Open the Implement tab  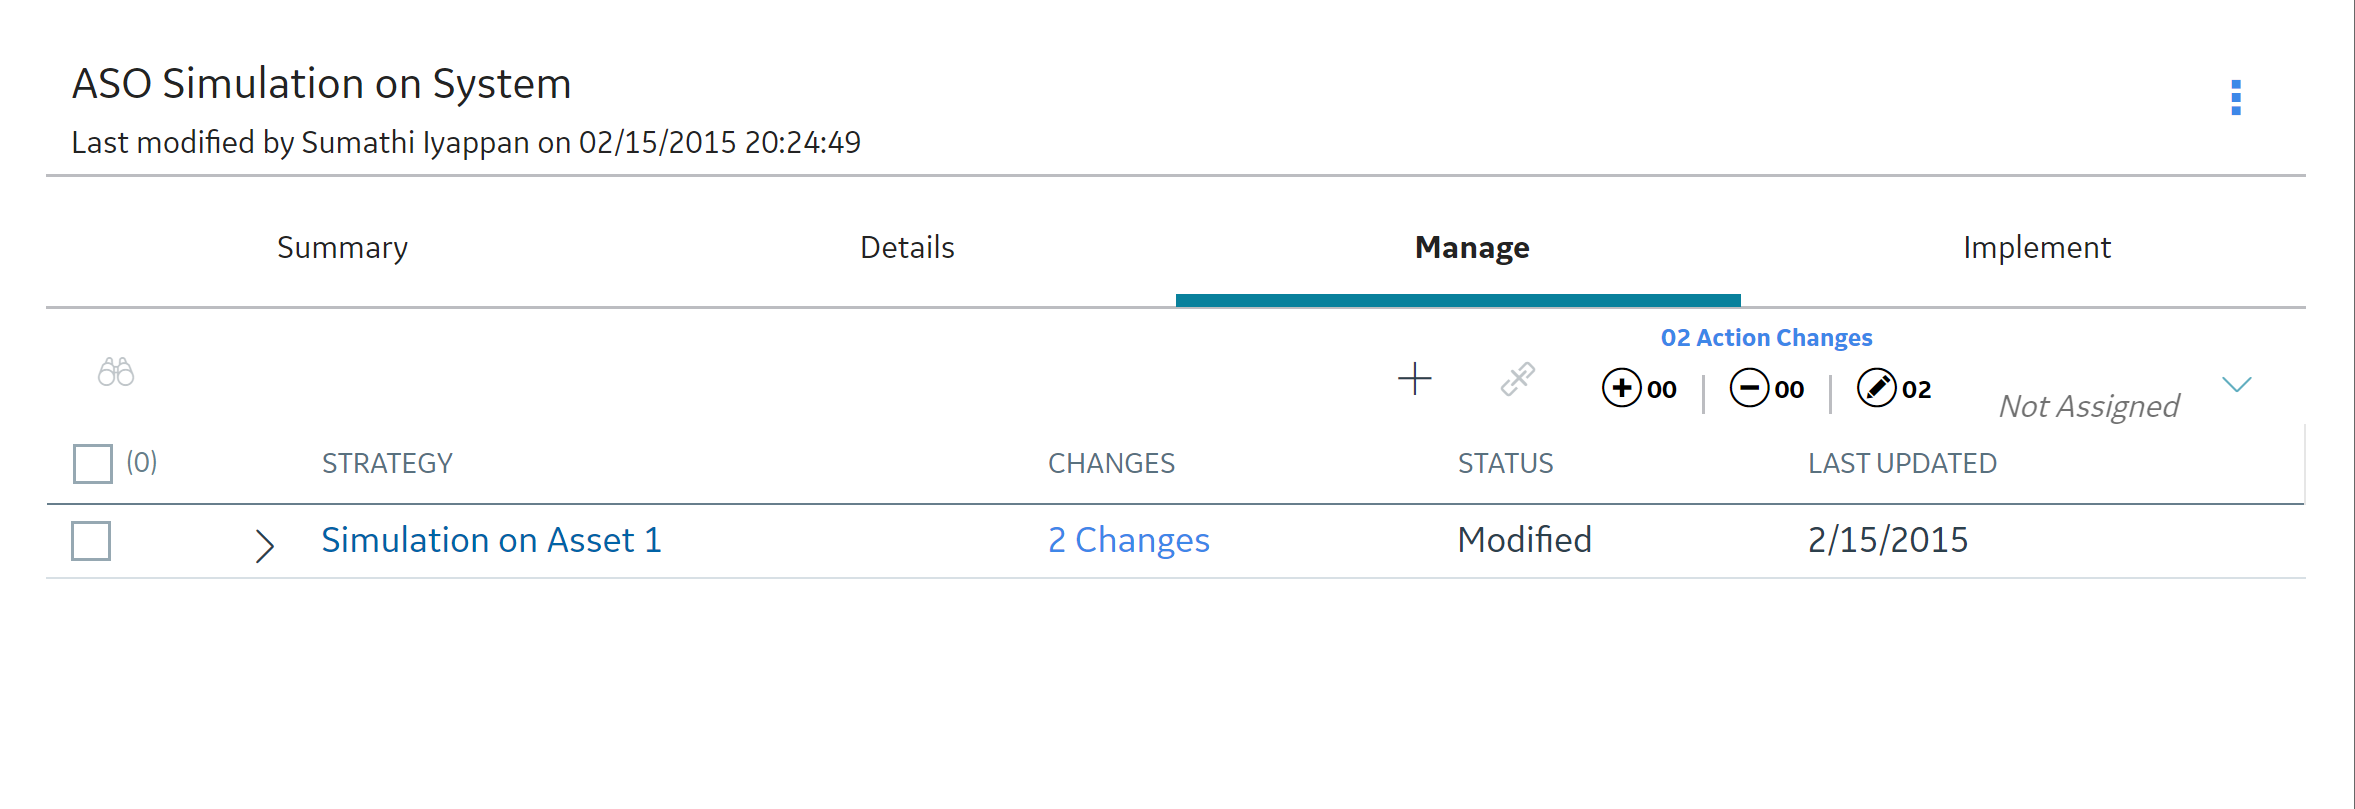pos(2037,247)
